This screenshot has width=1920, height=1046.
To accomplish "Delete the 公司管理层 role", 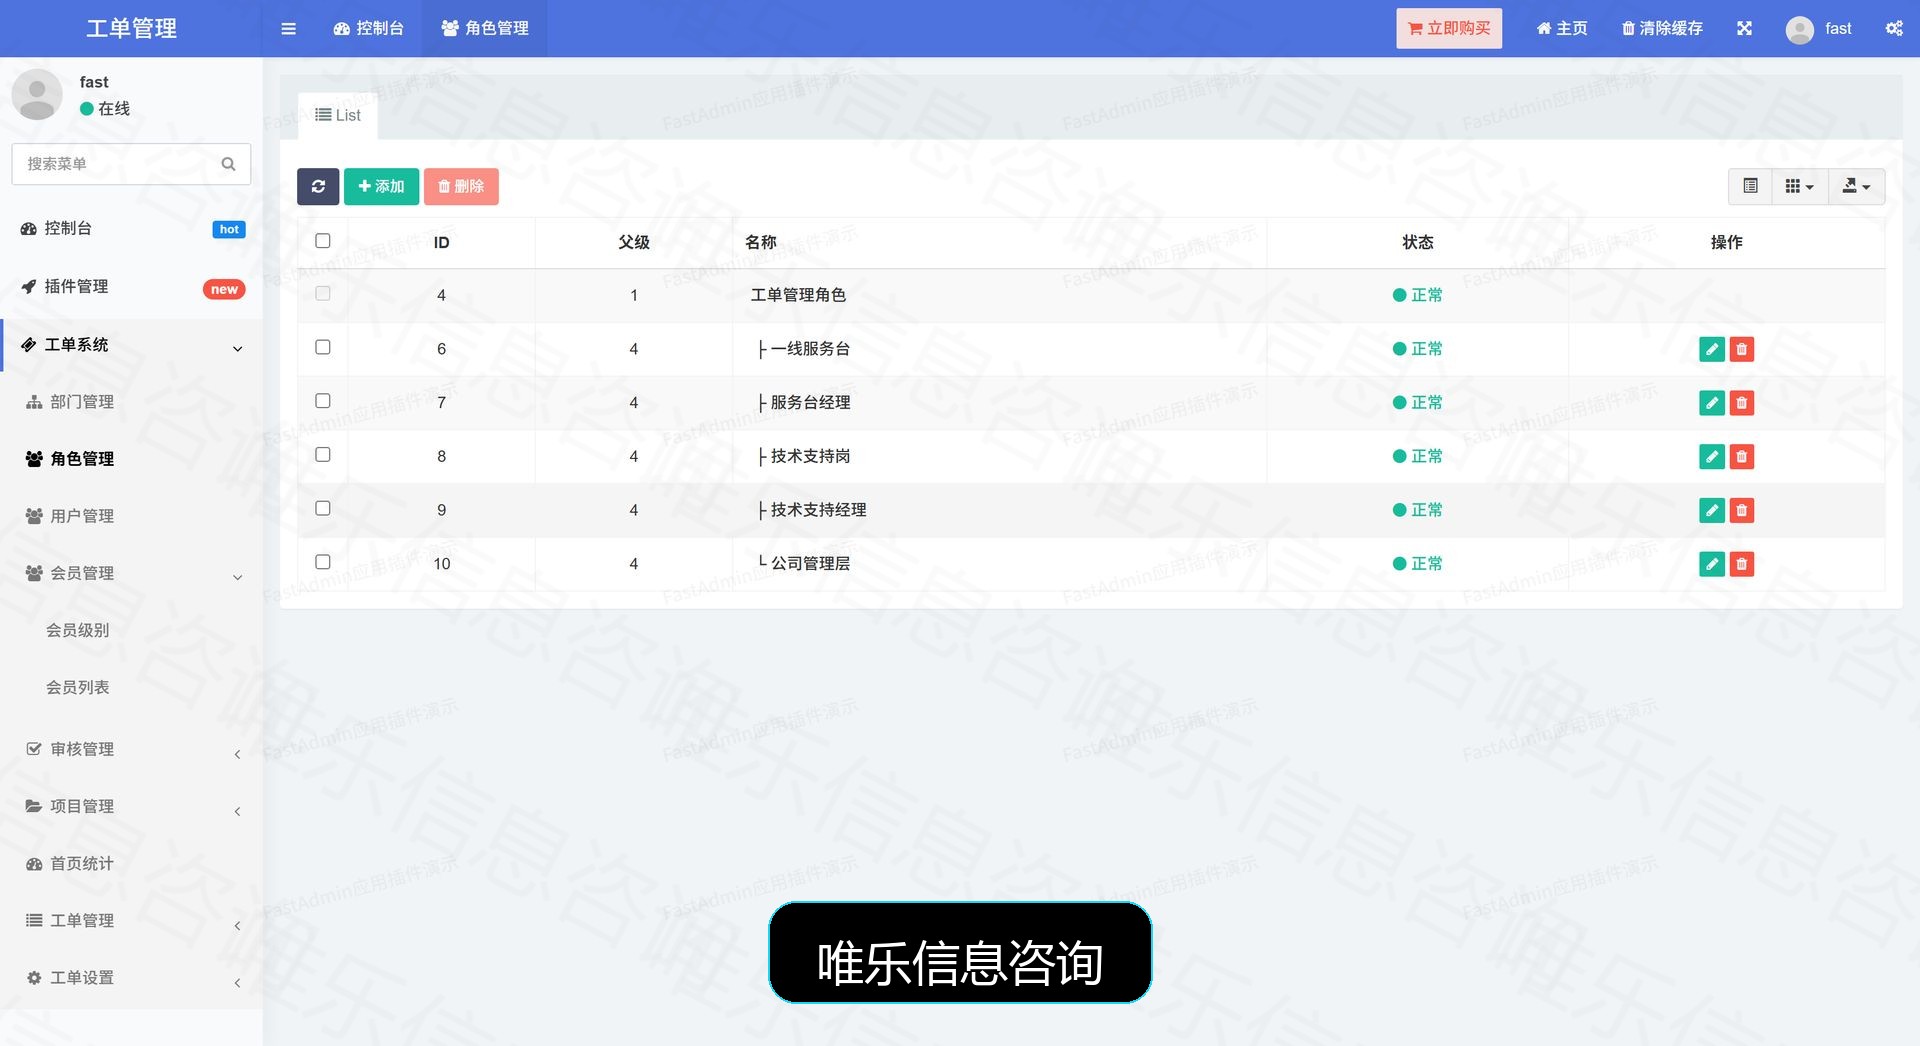I will [x=1741, y=564].
